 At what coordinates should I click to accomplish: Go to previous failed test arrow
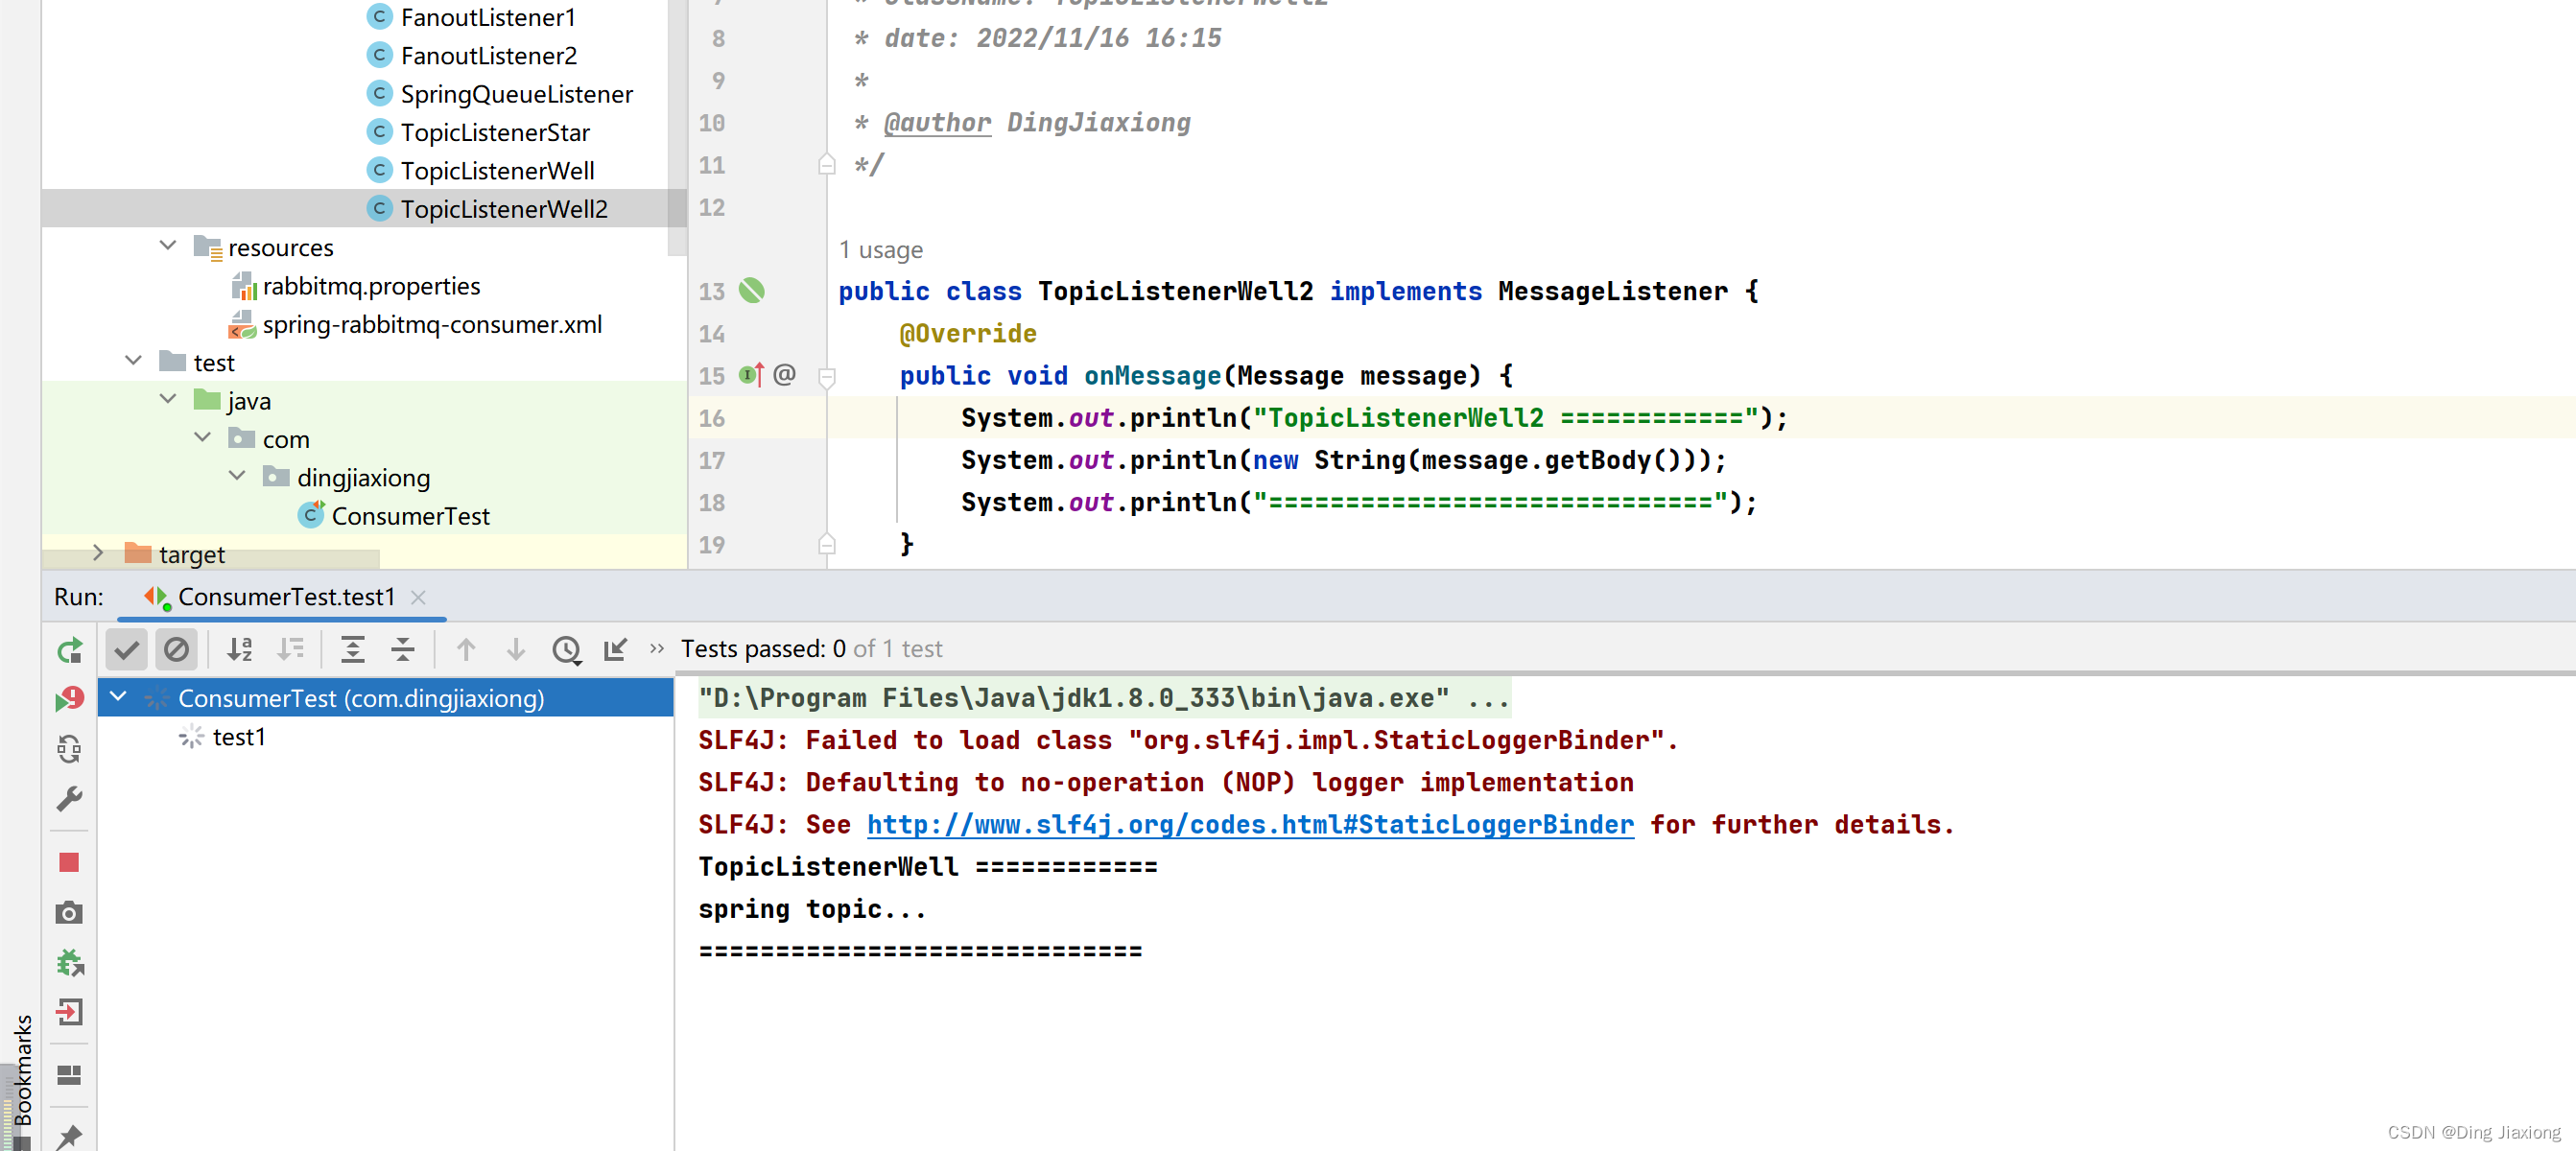(x=466, y=650)
